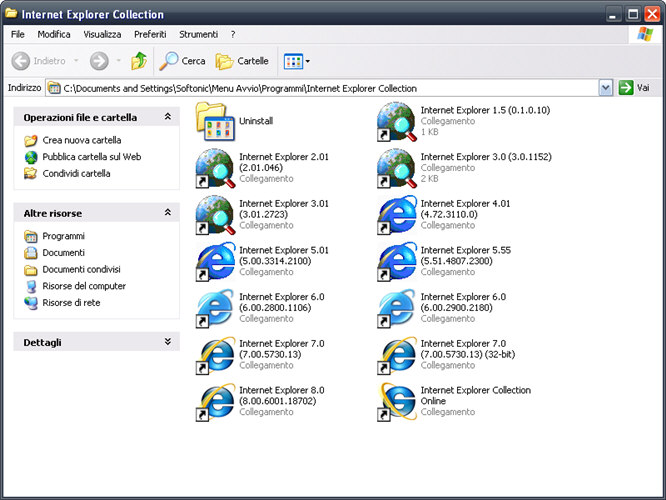Click the Avanti forward arrow button
The image size is (666, 500).
click(x=99, y=61)
